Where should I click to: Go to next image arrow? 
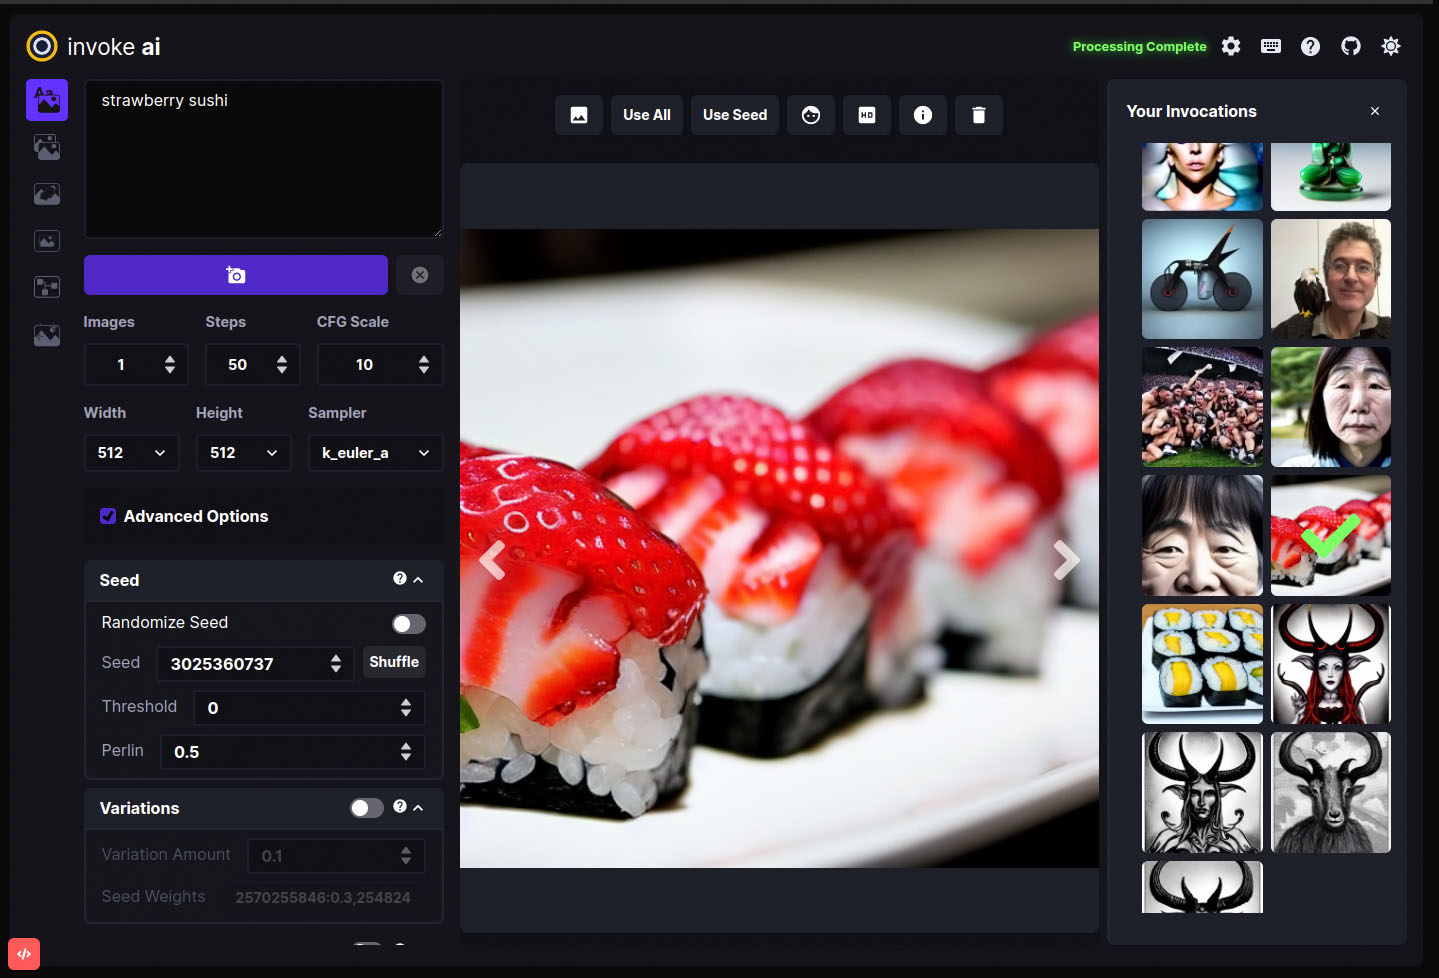pyautogui.click(x=1067, y=560)
